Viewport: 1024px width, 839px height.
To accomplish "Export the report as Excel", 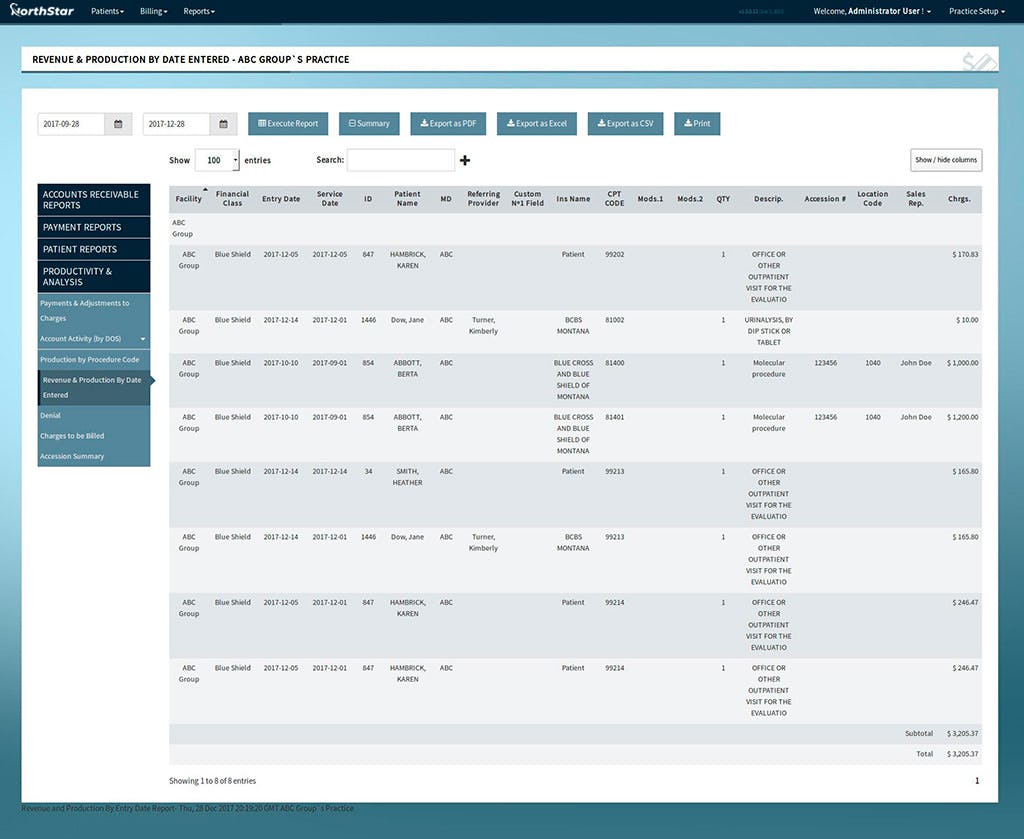I will pos(536,123).
